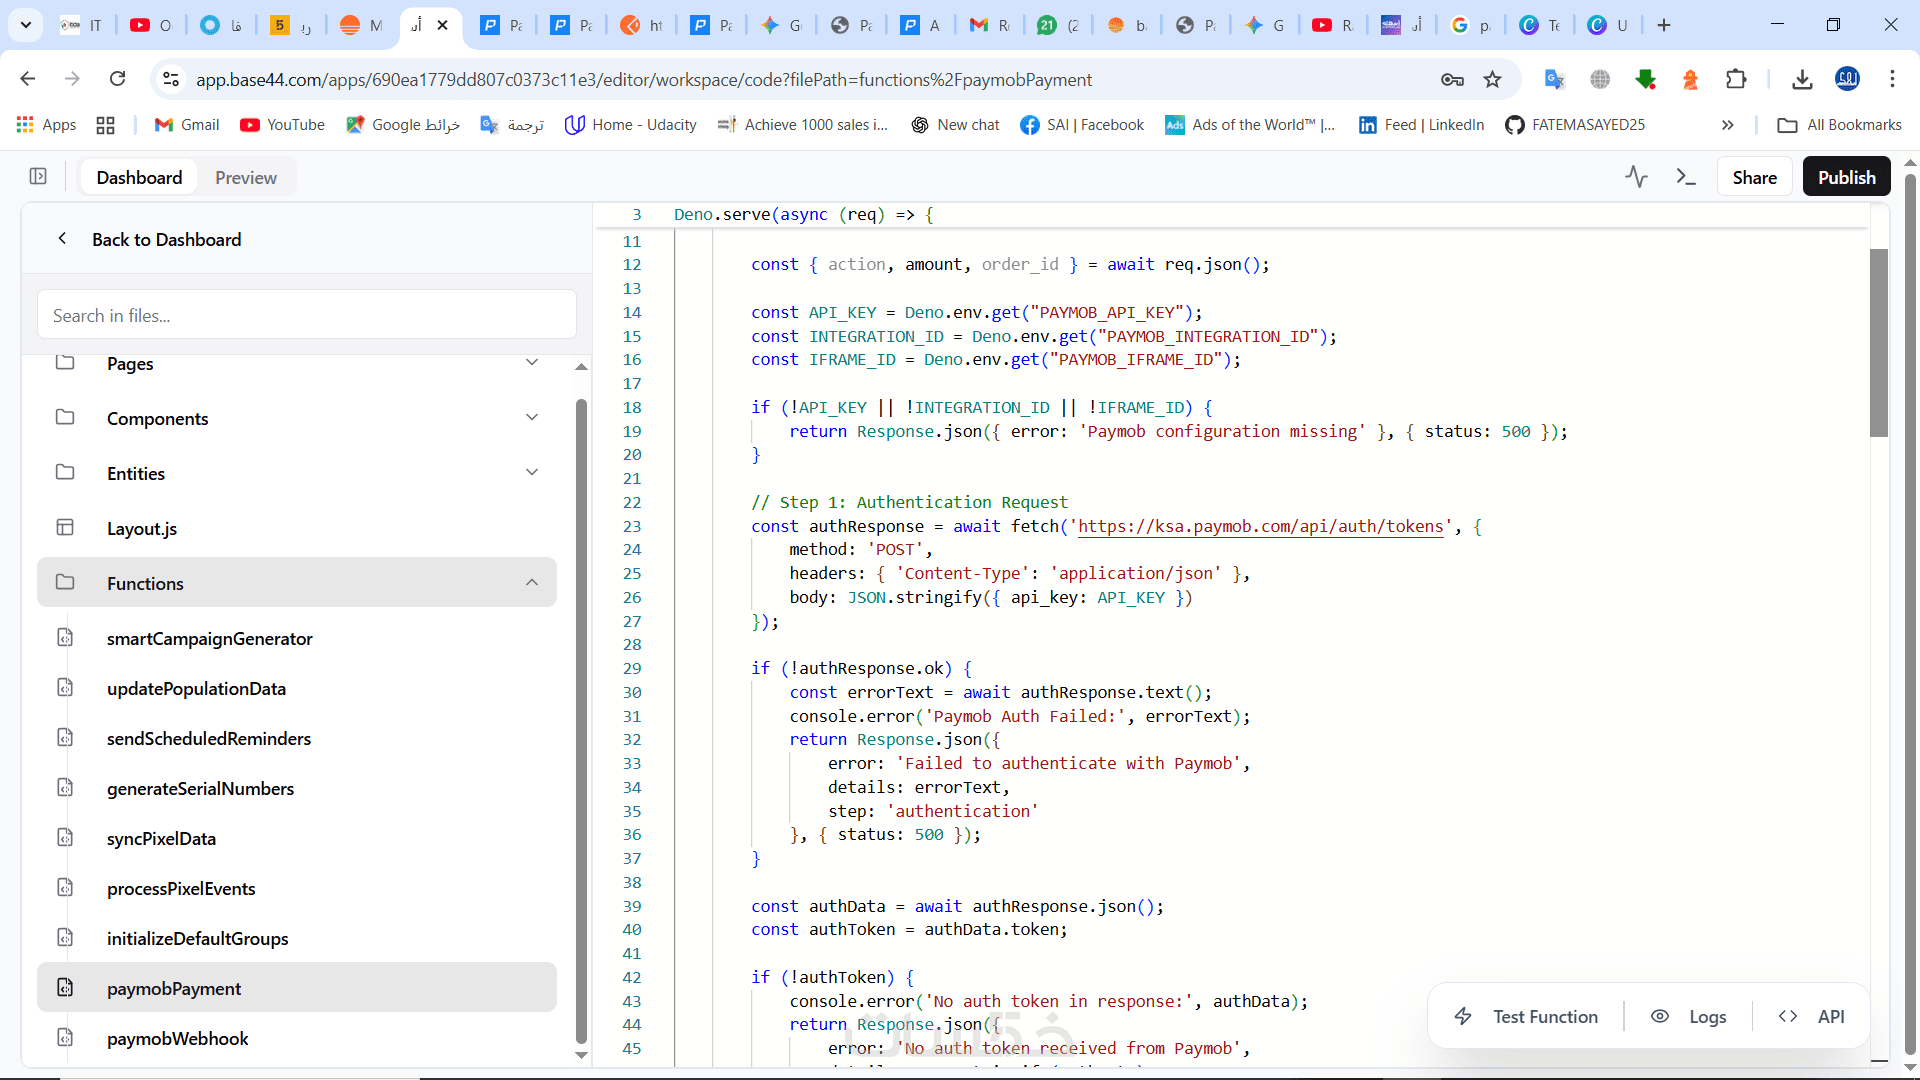The height and width of the screenshot is (1080, 1920).
Task: Reload the page in browser
Action: [118, 79]
